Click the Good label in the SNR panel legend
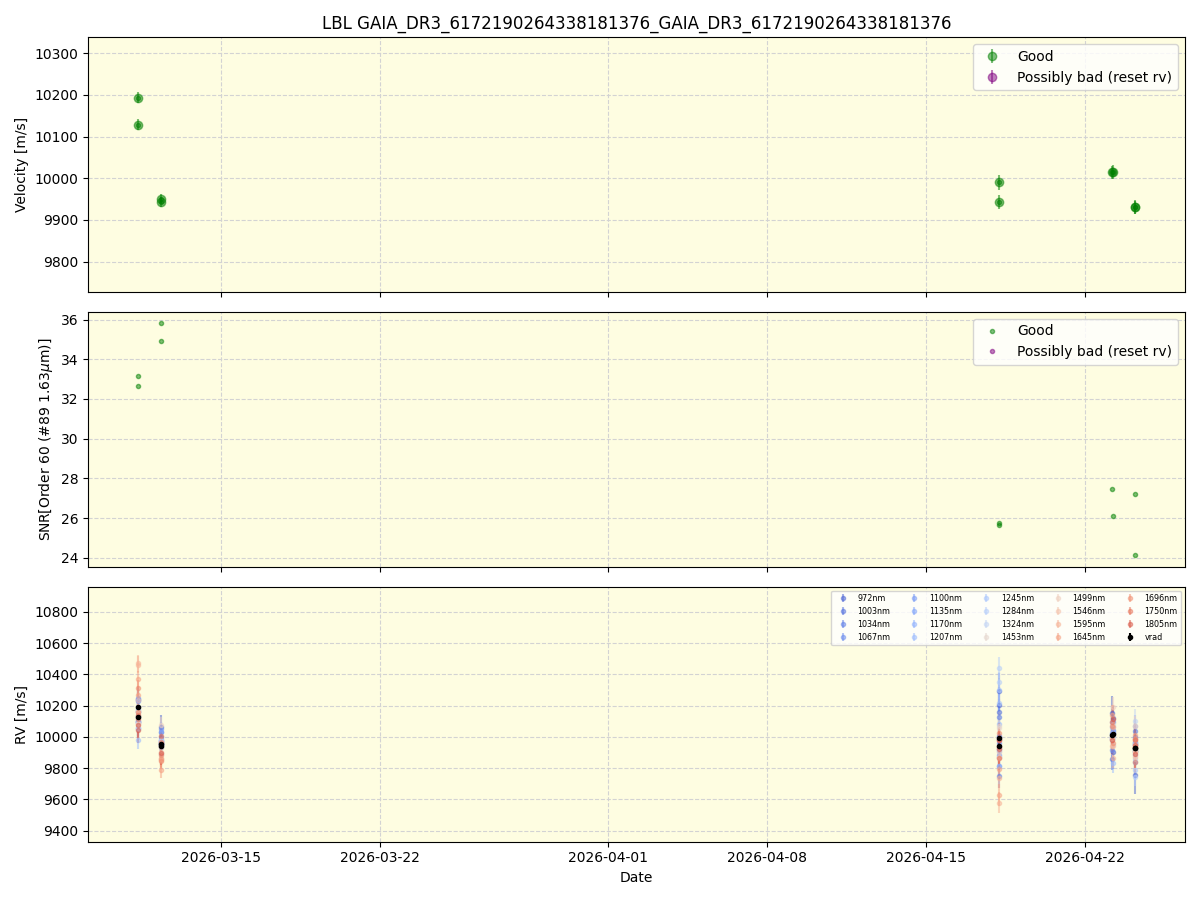1200x900 pixels. tap(1035, 331)
